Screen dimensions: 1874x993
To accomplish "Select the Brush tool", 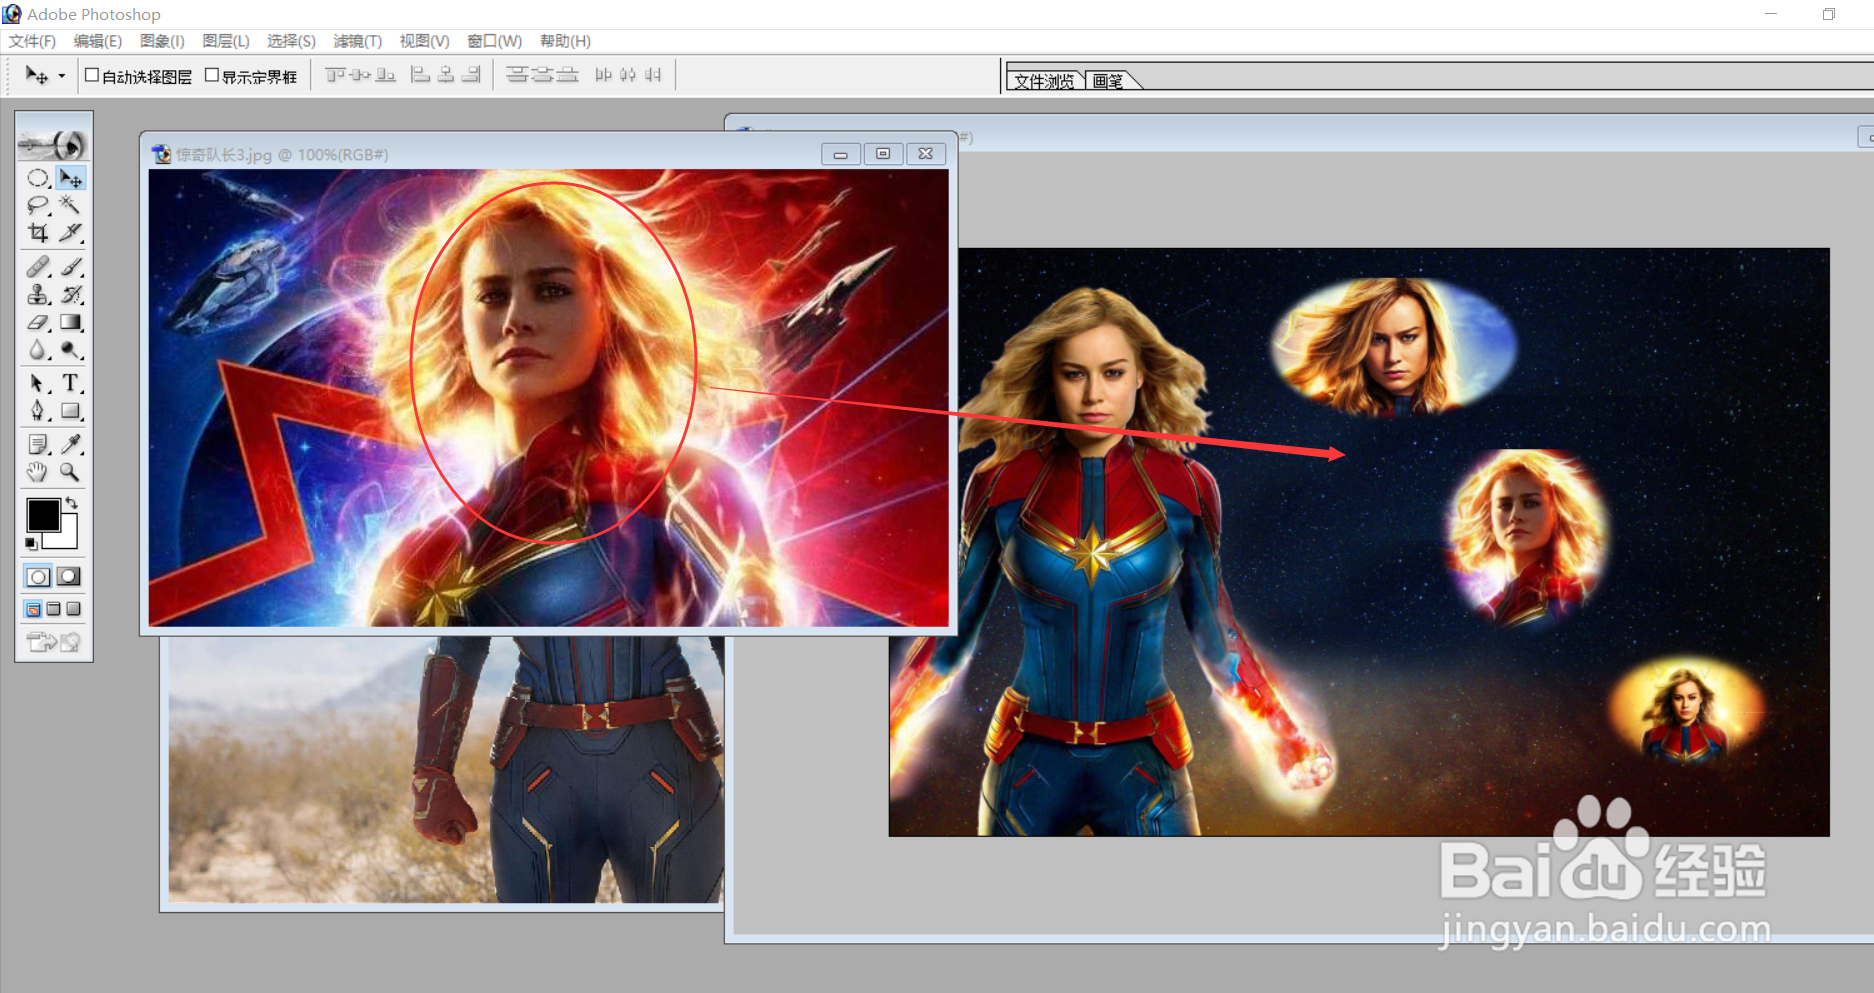I will pos(70,267).
